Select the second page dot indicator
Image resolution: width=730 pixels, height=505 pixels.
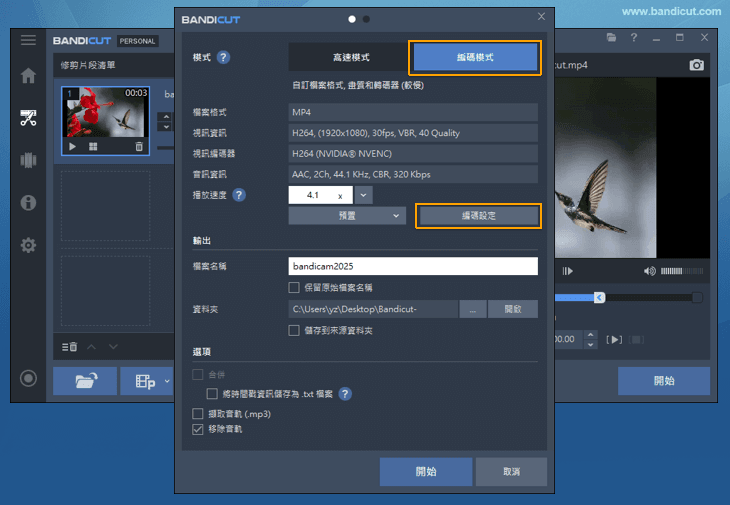(366, 19)
